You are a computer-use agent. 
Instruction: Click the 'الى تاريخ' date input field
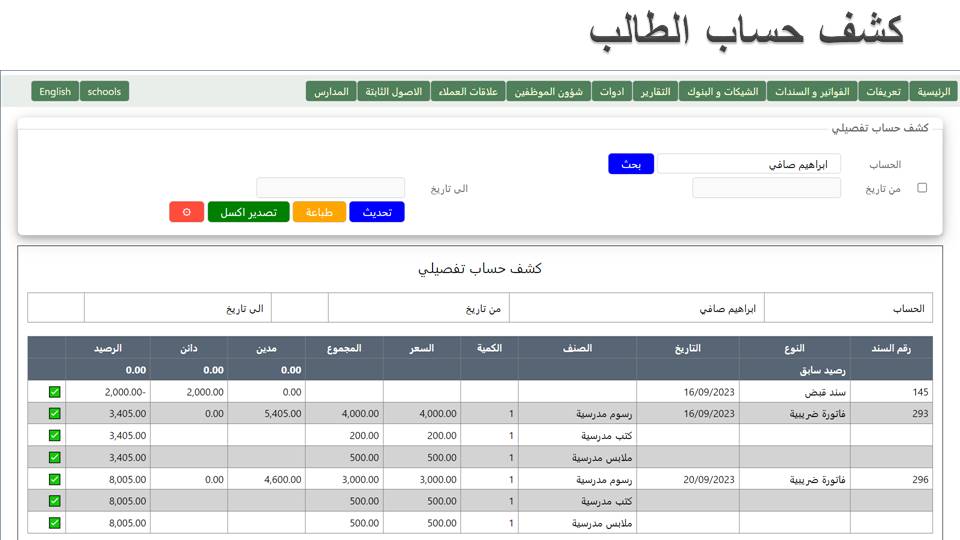(331, 188)
